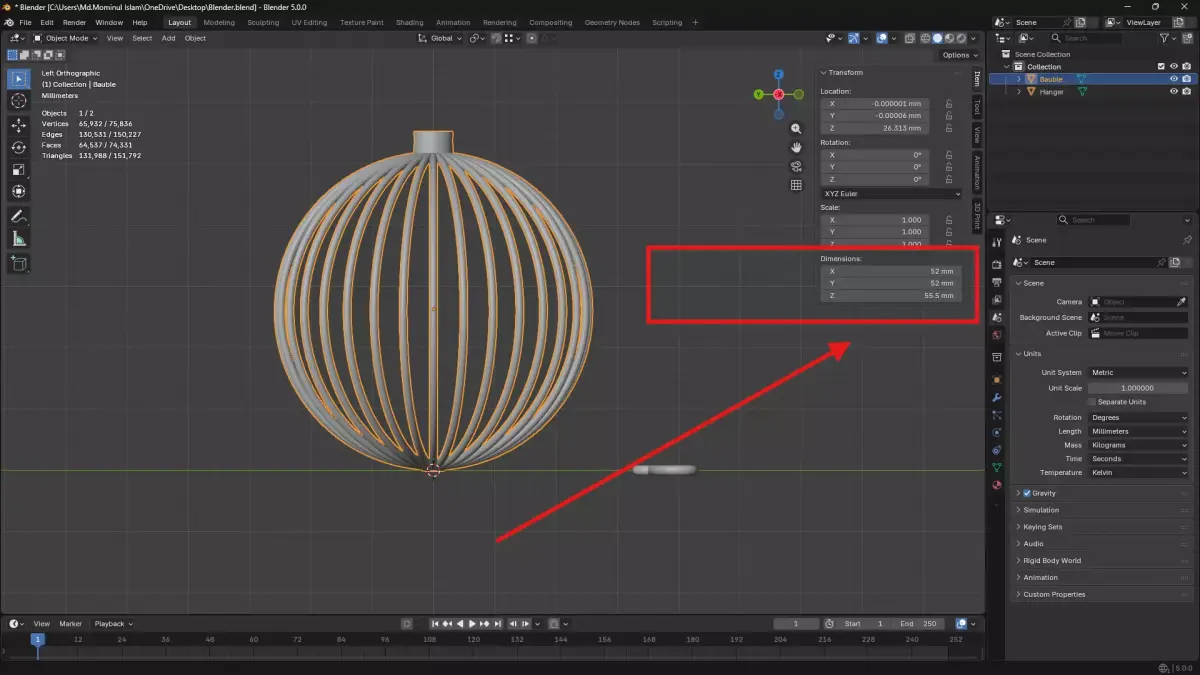Toggle X-ray view in header
1200x675 pixels.
click(x=908, y=38)
